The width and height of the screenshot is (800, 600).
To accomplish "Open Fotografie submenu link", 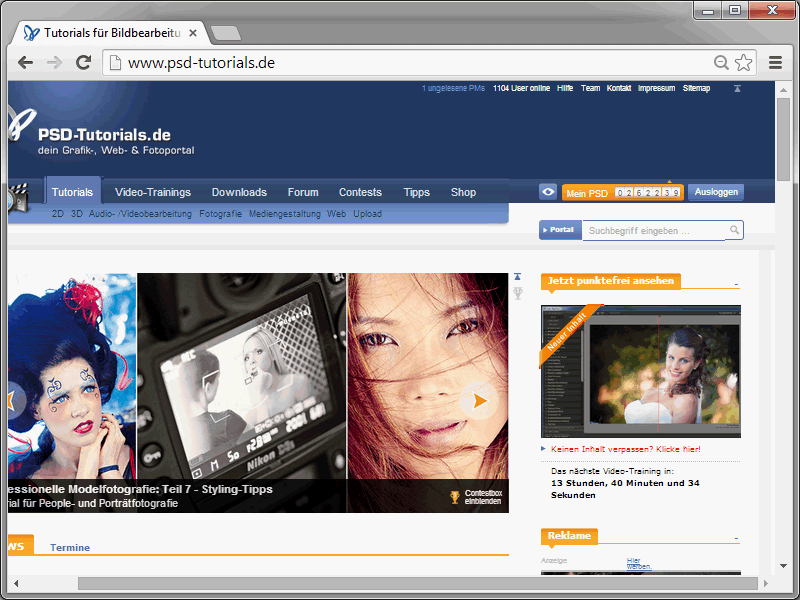I will tap(220, 214).
